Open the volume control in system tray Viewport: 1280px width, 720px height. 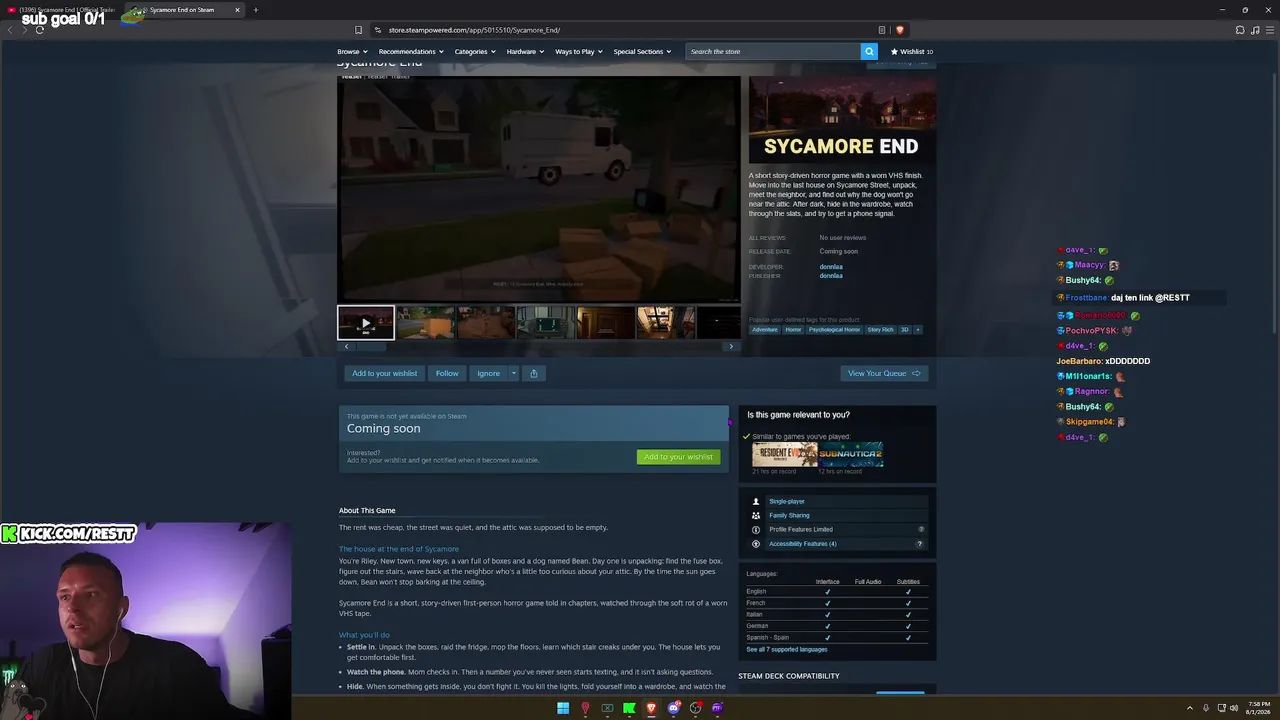tap(1234, 708)
